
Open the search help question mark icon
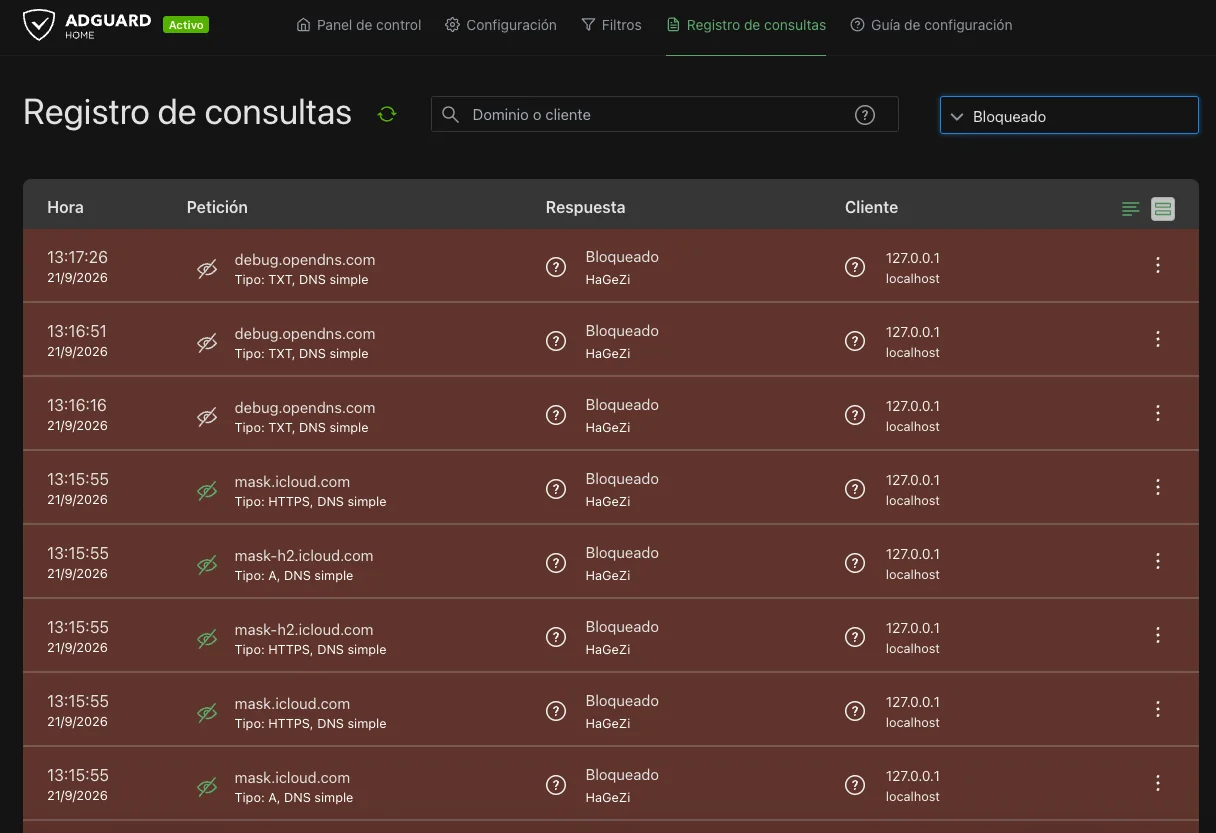click(x=865, y=115)
